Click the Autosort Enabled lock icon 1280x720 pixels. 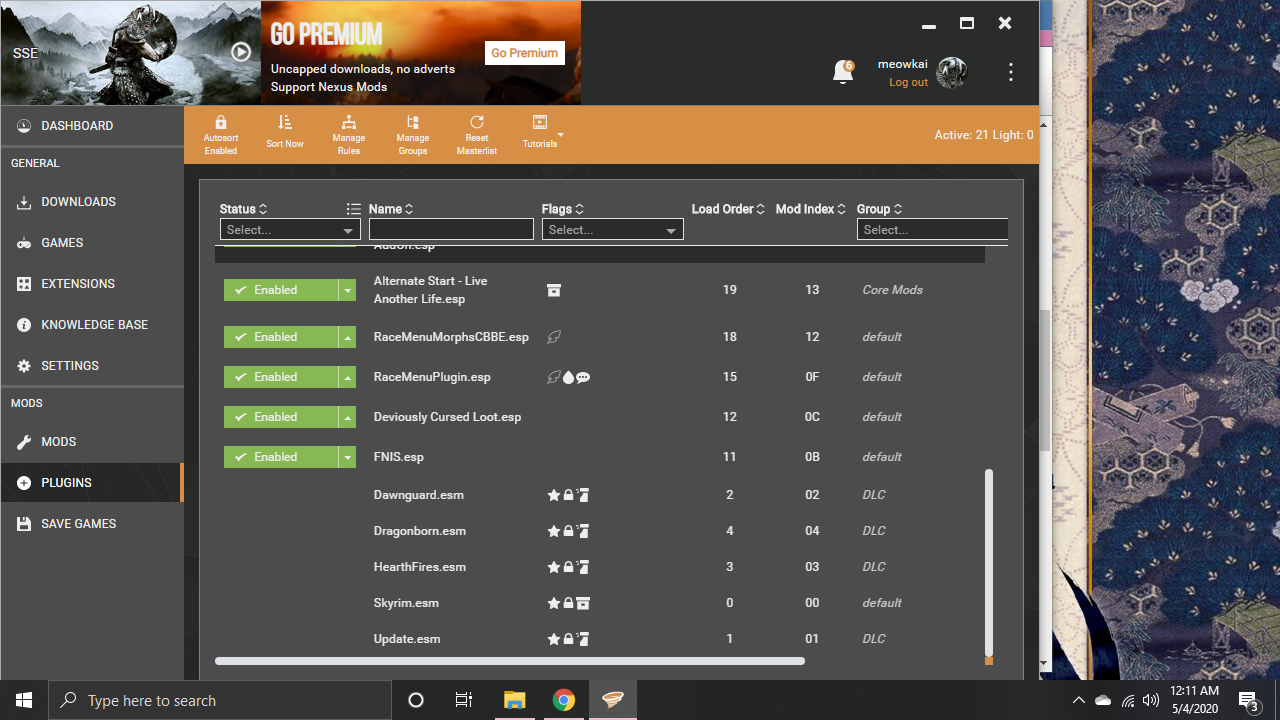tap(221, 122)
